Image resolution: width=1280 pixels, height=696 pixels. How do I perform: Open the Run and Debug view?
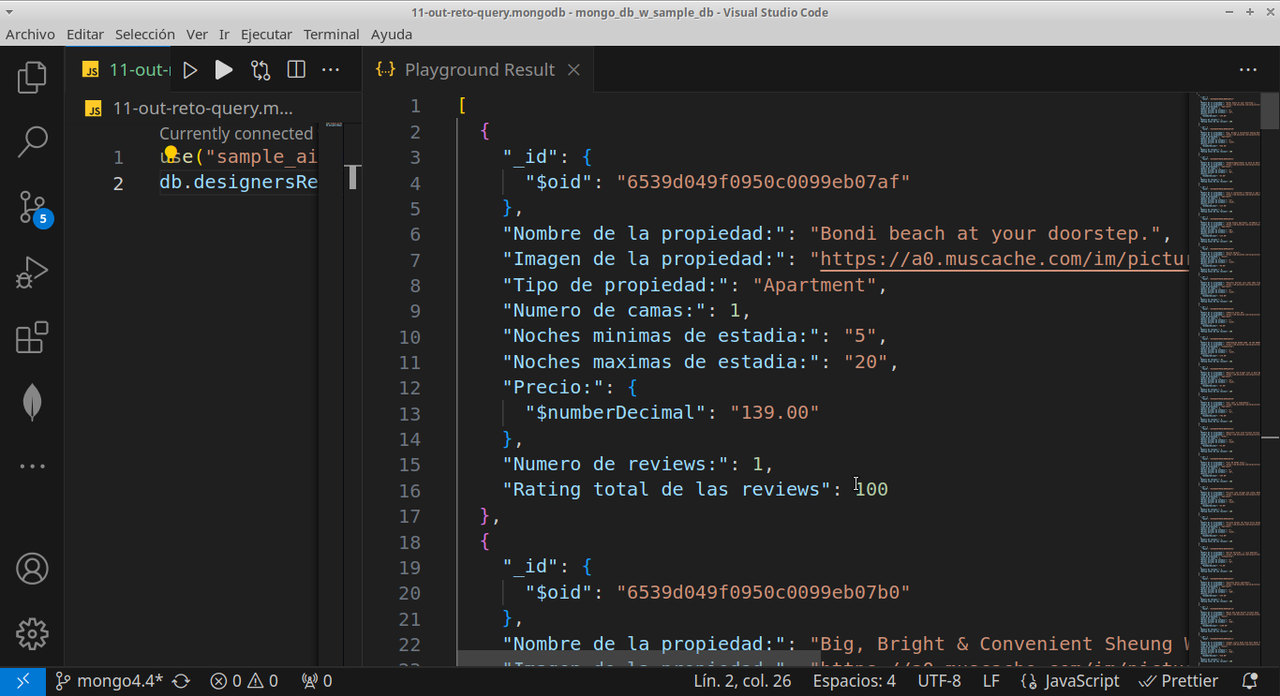(x=32, y=272)
